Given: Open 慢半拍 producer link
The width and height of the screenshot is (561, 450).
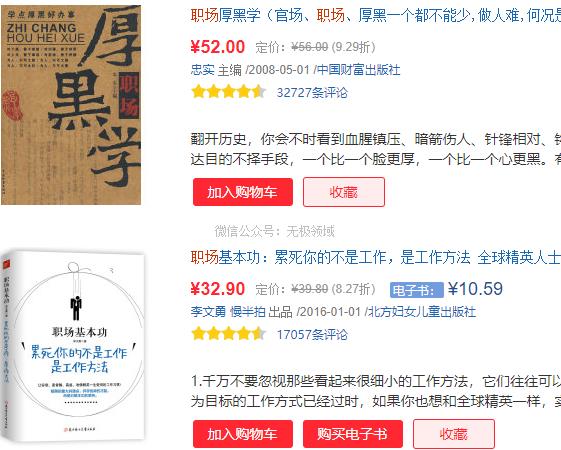Looking at the screenshot, I should 248,312.
